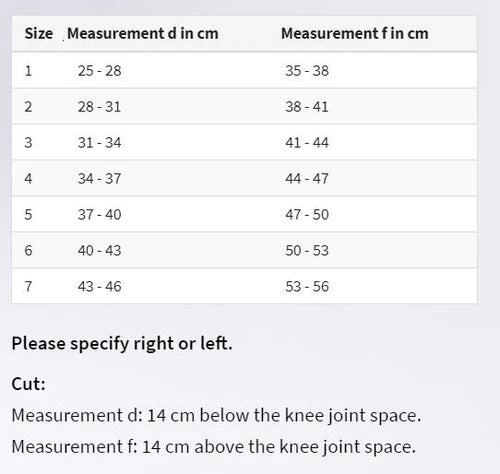Select the Measurement f in cm header
This screenshot has width=500, height=474.
(355, 34)
